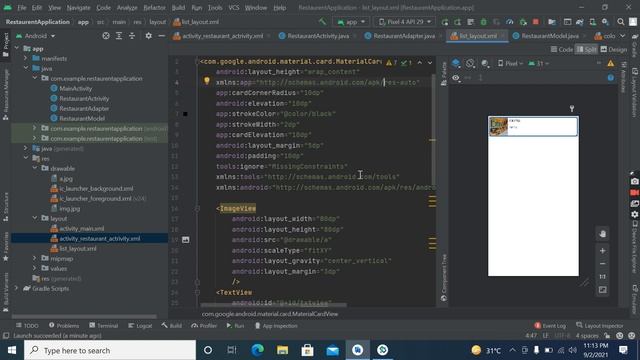The height and width of the screenshot is (360, 640).
Task: Hide the Project panel with minus icon
Action: (162, 36)
